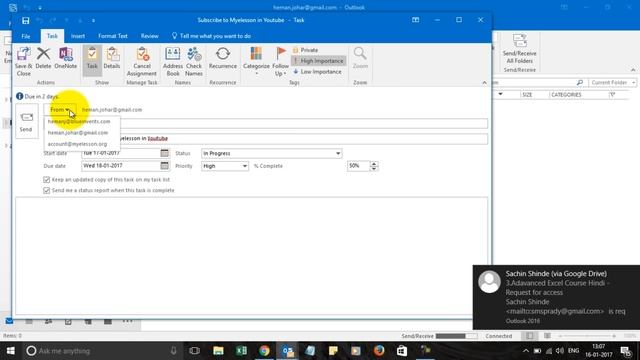This screenshot has width=640, height=360.
Task: Toggle High Importance tag
Action: coord(319,61)
